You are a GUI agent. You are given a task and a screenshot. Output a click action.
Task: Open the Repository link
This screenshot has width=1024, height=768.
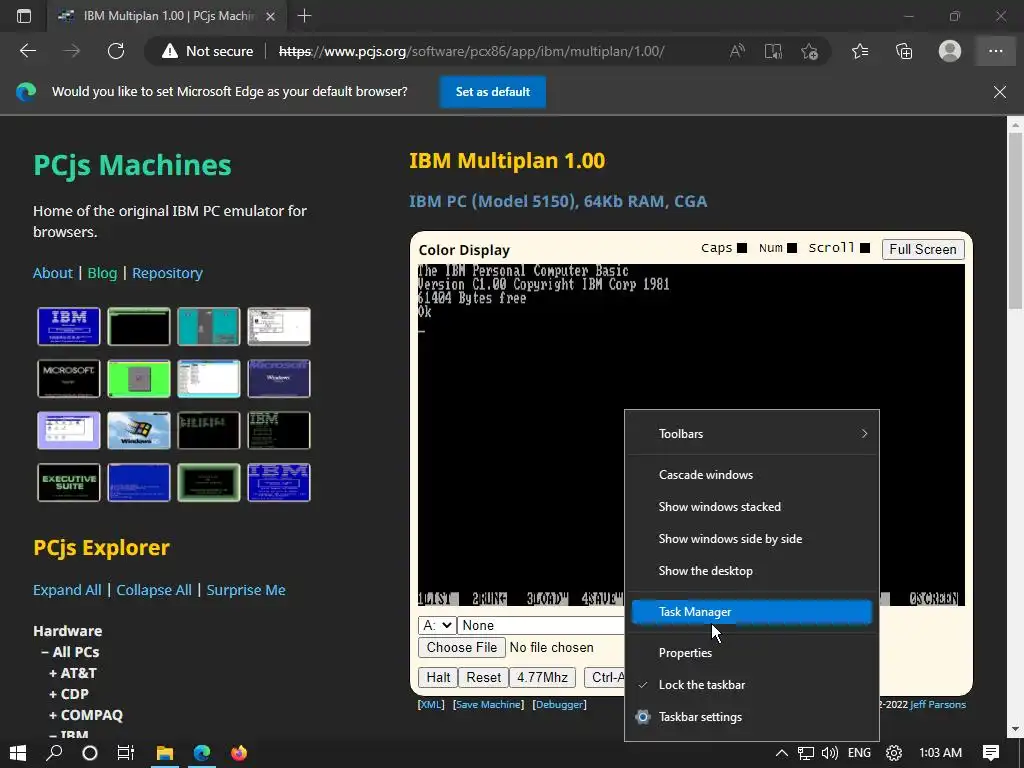167,273
